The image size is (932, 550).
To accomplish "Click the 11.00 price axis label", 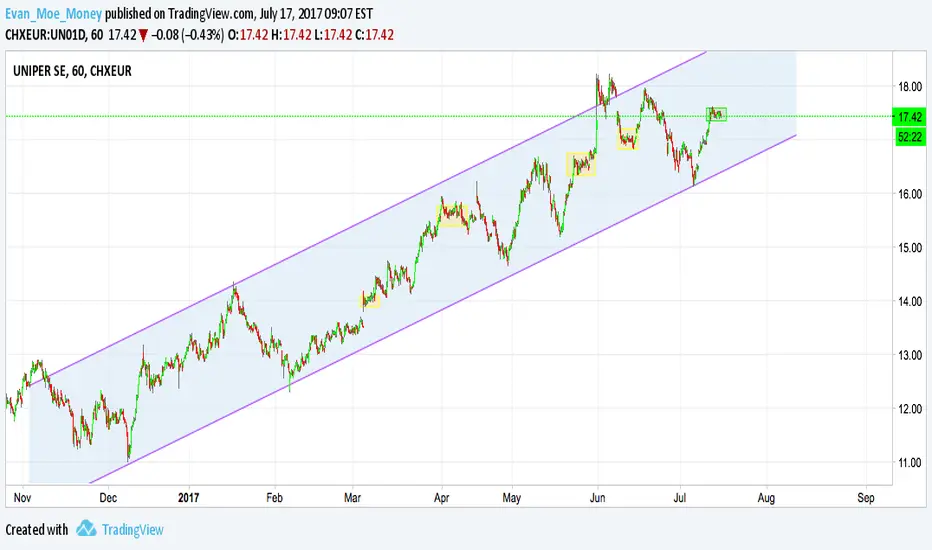I will [x=910, y=462].
